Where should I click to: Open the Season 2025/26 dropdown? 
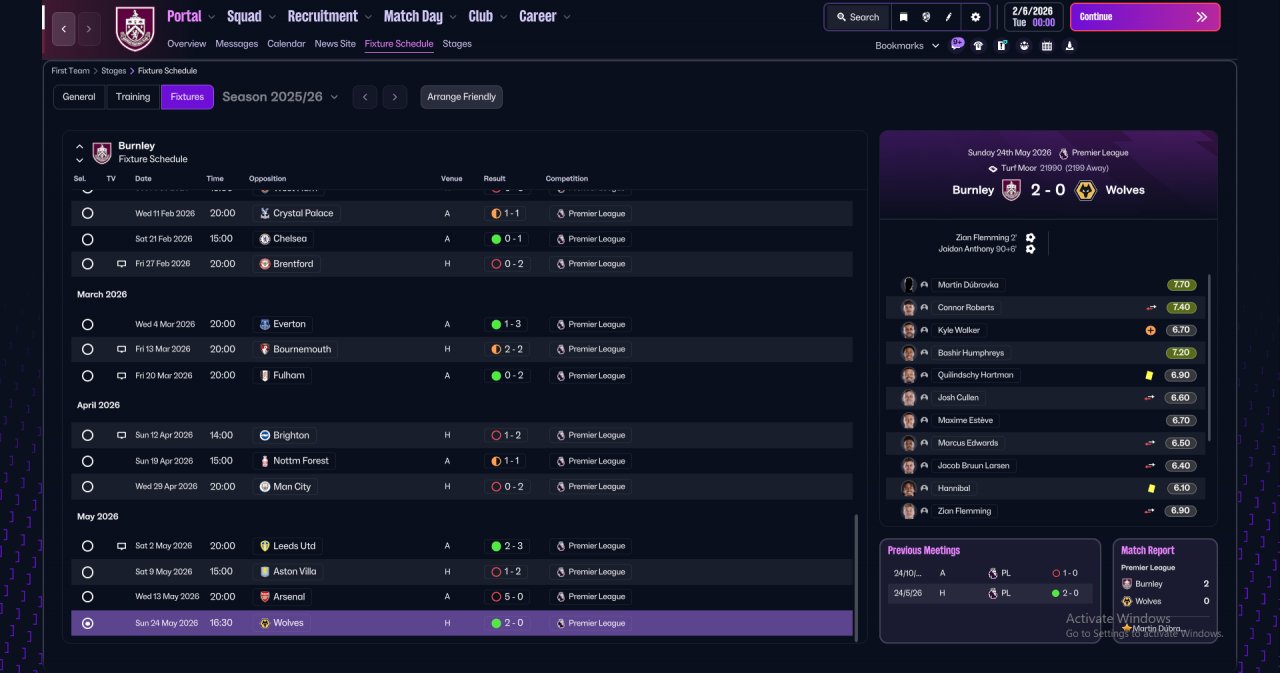point(280,97)
